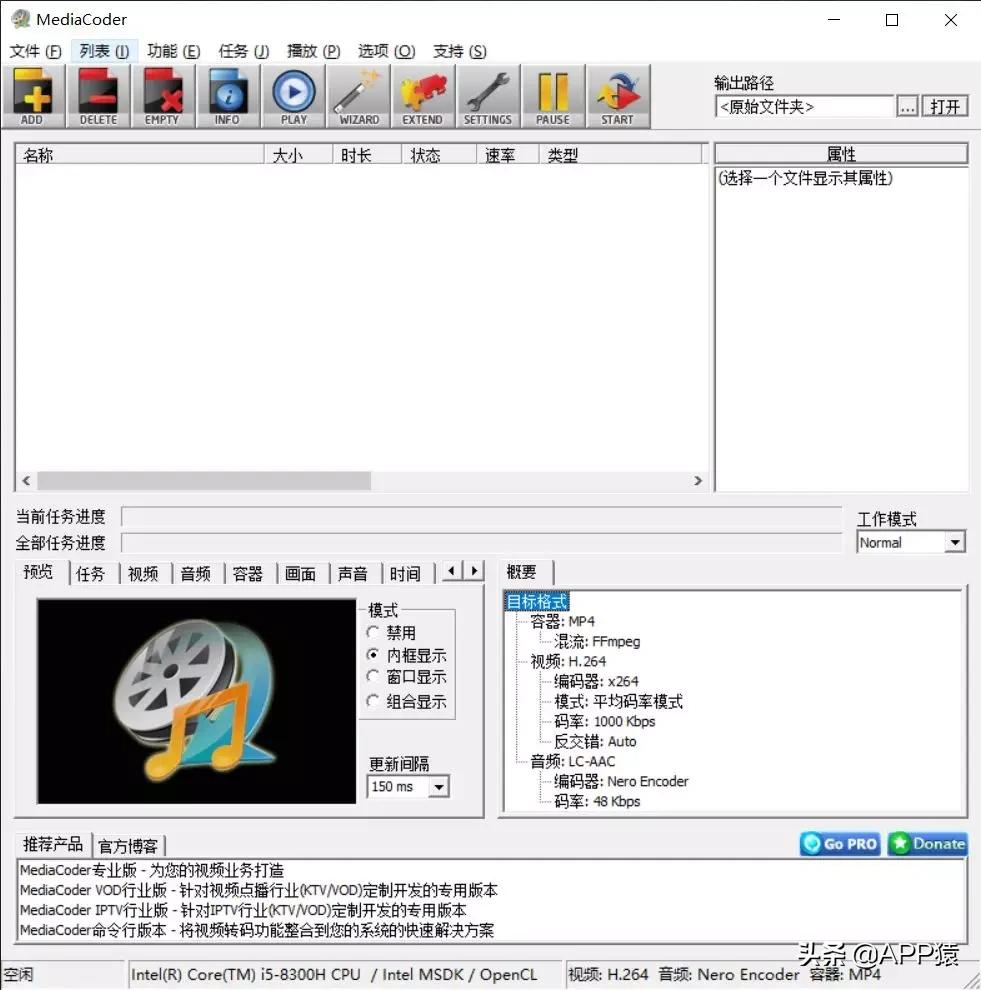
Task: Launch the WIZARD toolbar icon
Action: (x=359, y=97)
